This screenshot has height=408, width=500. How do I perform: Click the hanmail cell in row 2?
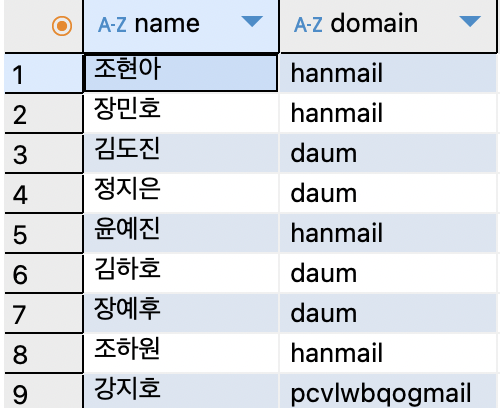tap(388, 113)
